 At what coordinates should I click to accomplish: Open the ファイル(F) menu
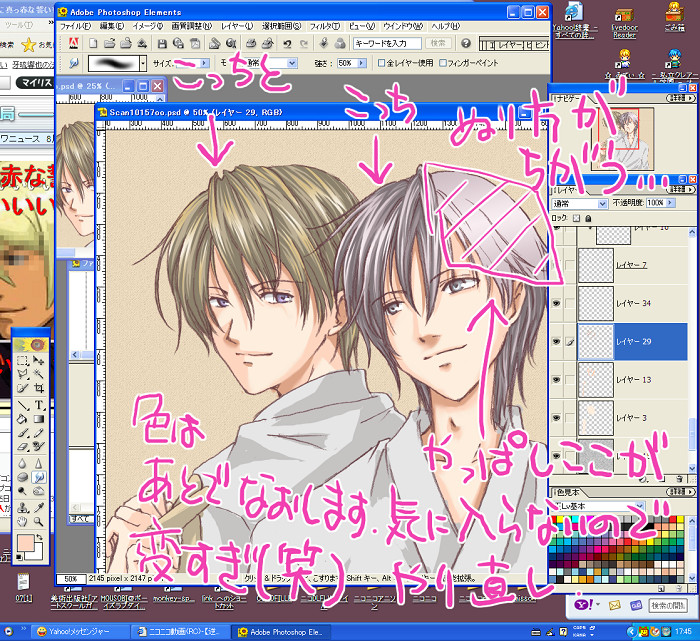tap(75, 26)
